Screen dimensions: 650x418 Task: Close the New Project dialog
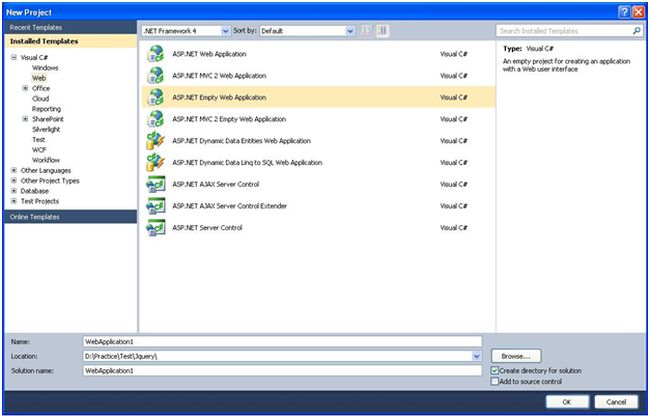point(638,12)
